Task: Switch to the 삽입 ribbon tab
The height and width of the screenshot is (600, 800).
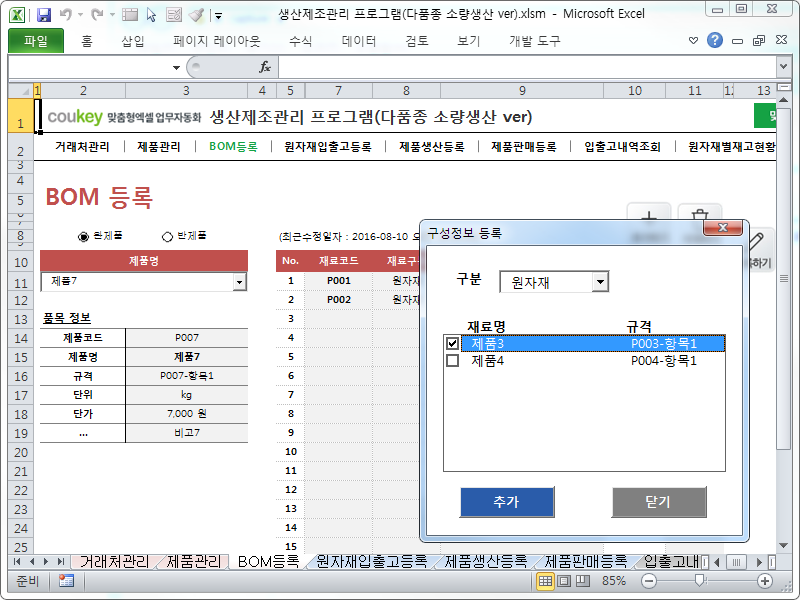Action: pyautogui.click(x=133, y=41)
